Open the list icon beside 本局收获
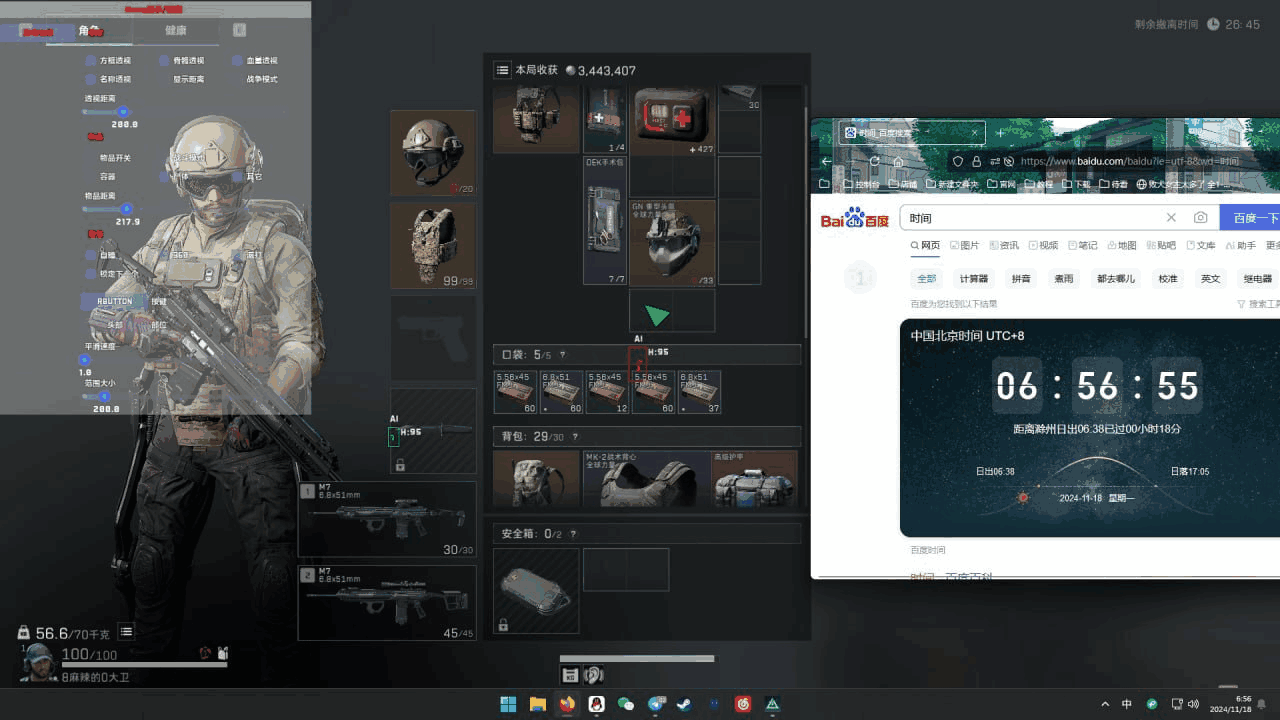Image resolution: width=1280 pixels, height=720 pixels. pos(502,70)
